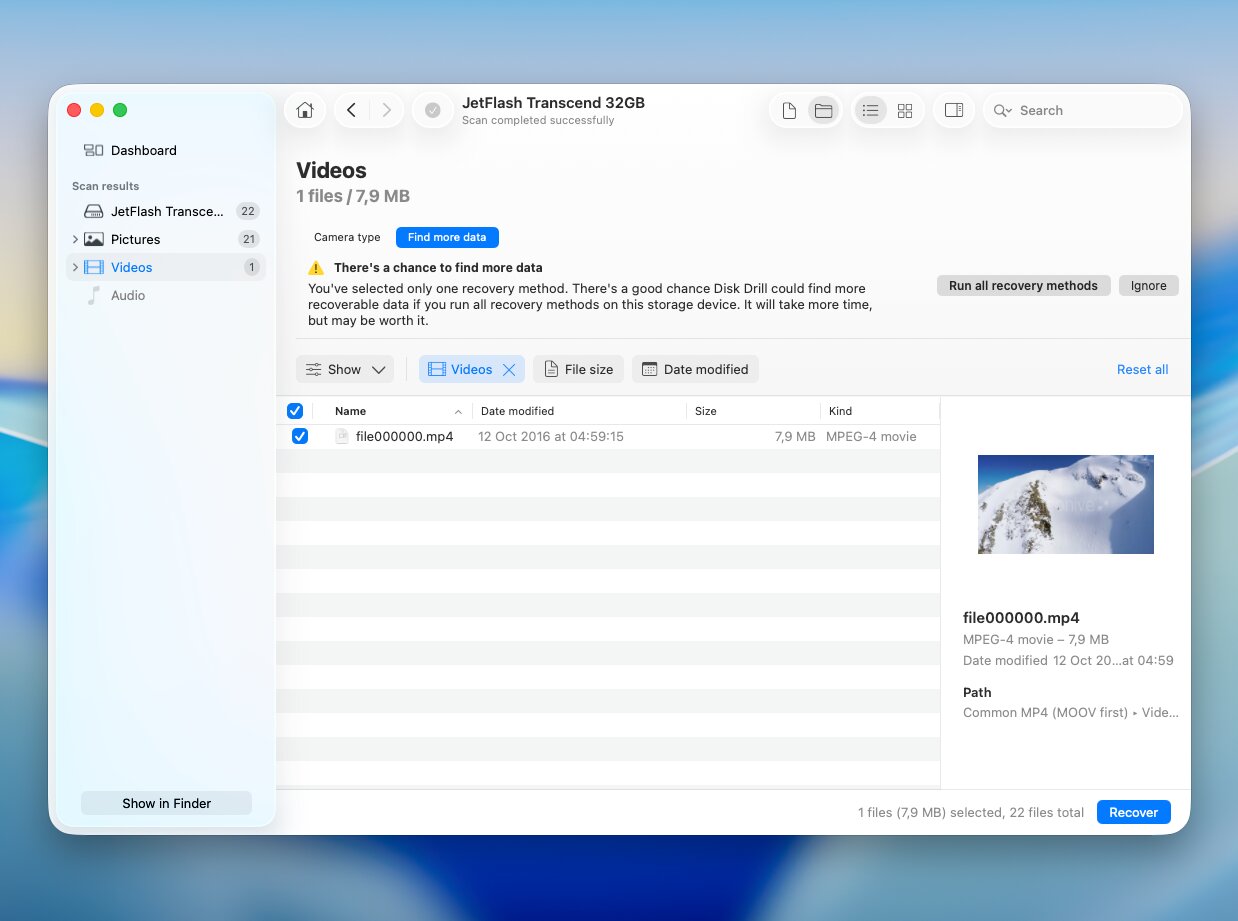Uncheck the file000000.mp4 checkbox

point(300,436)
